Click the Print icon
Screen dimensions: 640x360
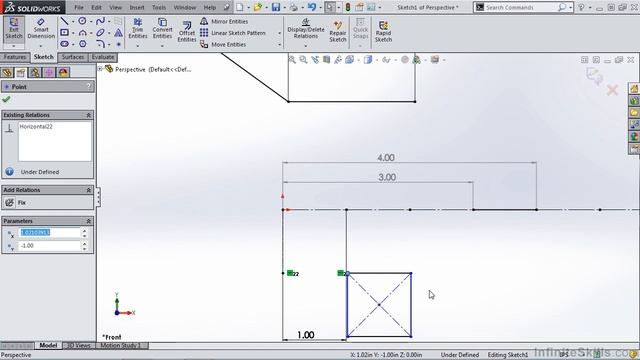click(x=293, y=7)
